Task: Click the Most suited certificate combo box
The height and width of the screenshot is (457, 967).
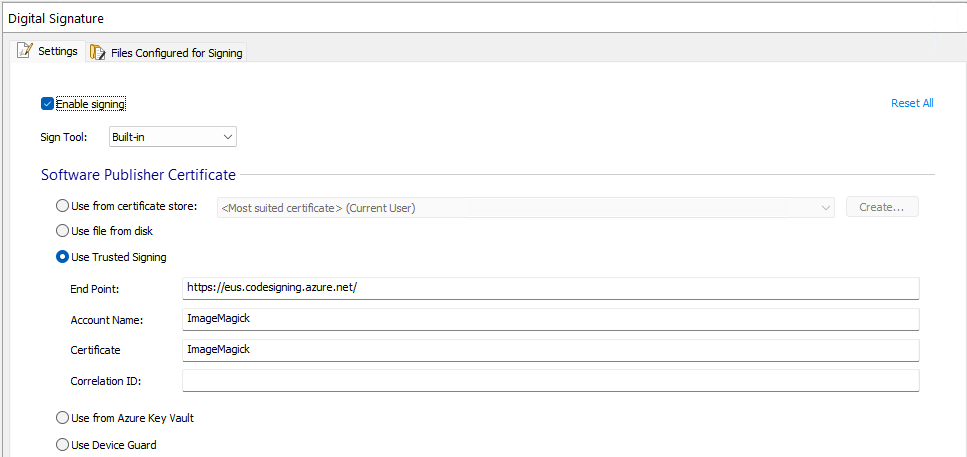Action: [520, 208]
